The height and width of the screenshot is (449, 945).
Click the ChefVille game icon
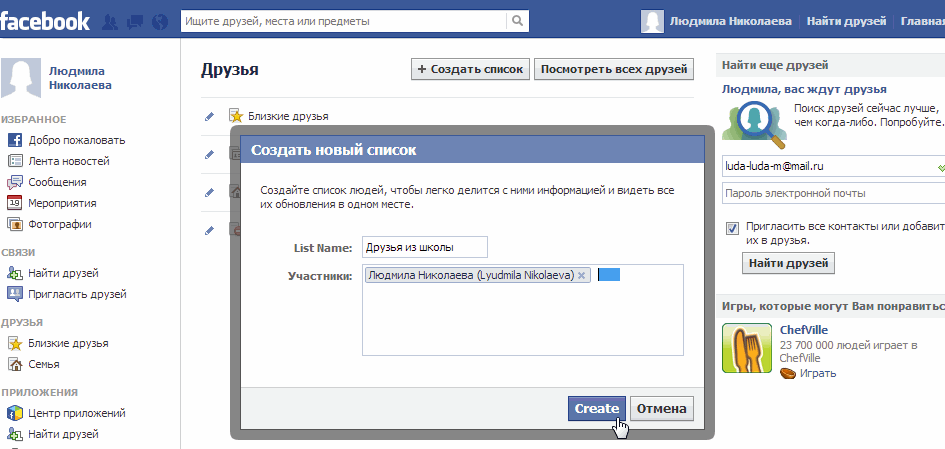[747, 348]
